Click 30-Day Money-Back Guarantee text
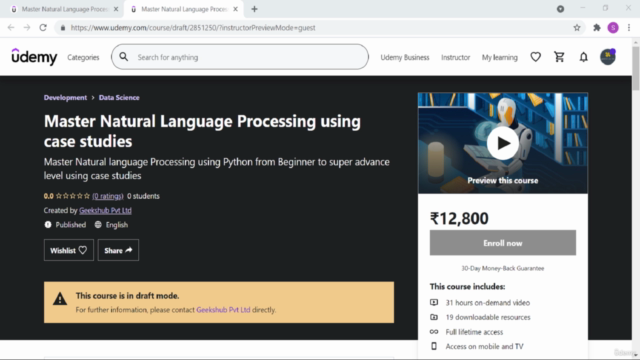The height and width of the screenshot is (360, 640). pos(503,268)
